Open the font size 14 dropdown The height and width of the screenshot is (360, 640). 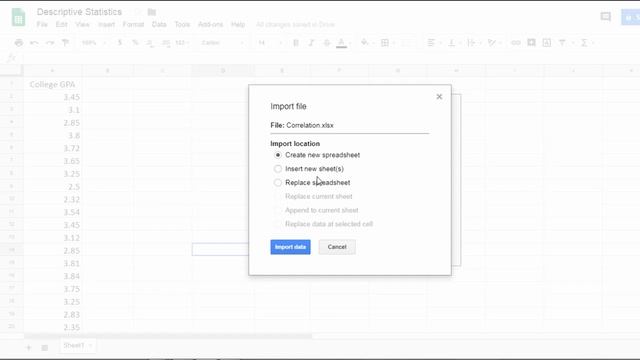click(269, 42)
